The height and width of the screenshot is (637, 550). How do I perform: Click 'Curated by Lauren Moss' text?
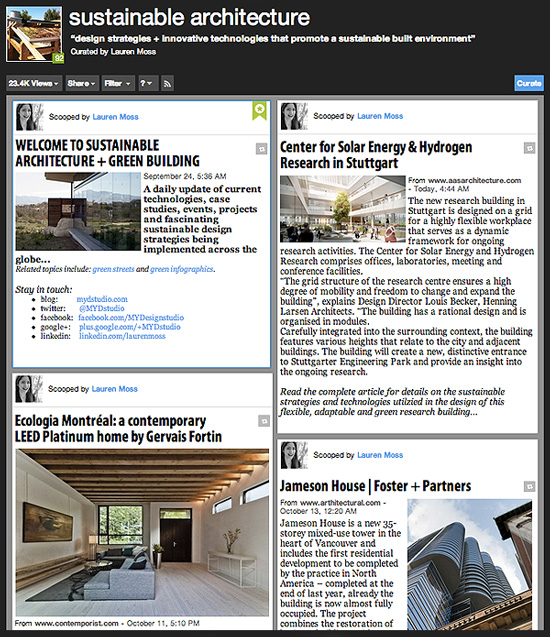point(113,52)
